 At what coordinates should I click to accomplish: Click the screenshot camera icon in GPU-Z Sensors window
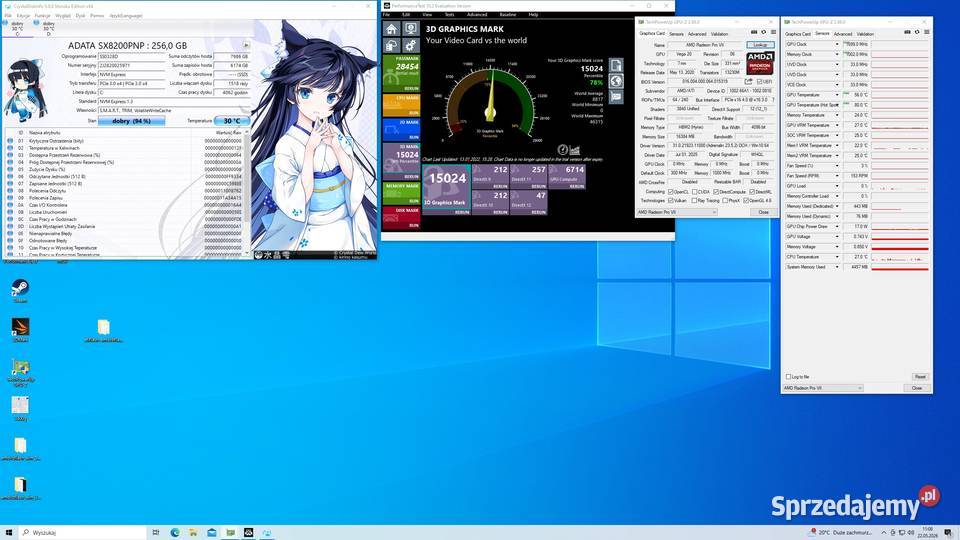coord(907,32)
